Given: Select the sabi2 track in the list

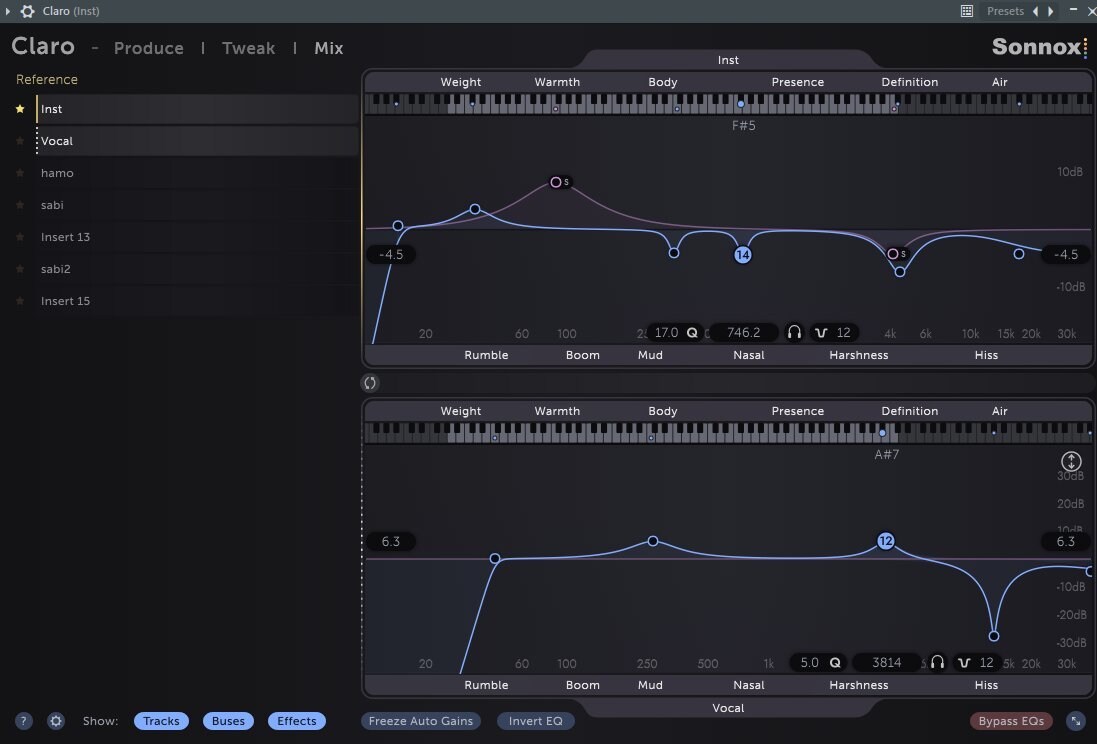Looking at the screenshot, I should [x=197, y=269].
